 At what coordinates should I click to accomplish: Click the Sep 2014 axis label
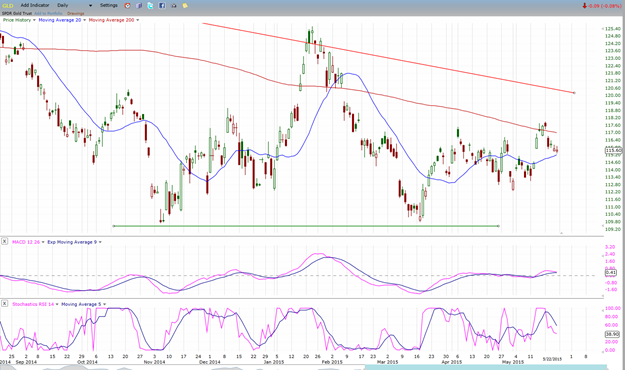pos(26,362)
